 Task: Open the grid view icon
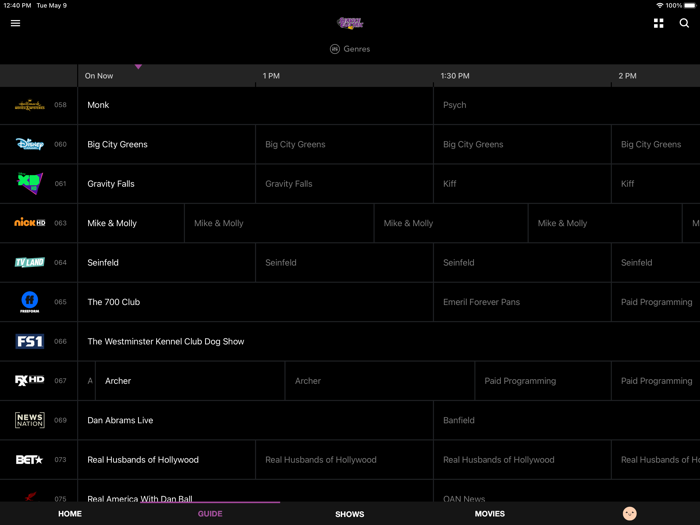658,23
